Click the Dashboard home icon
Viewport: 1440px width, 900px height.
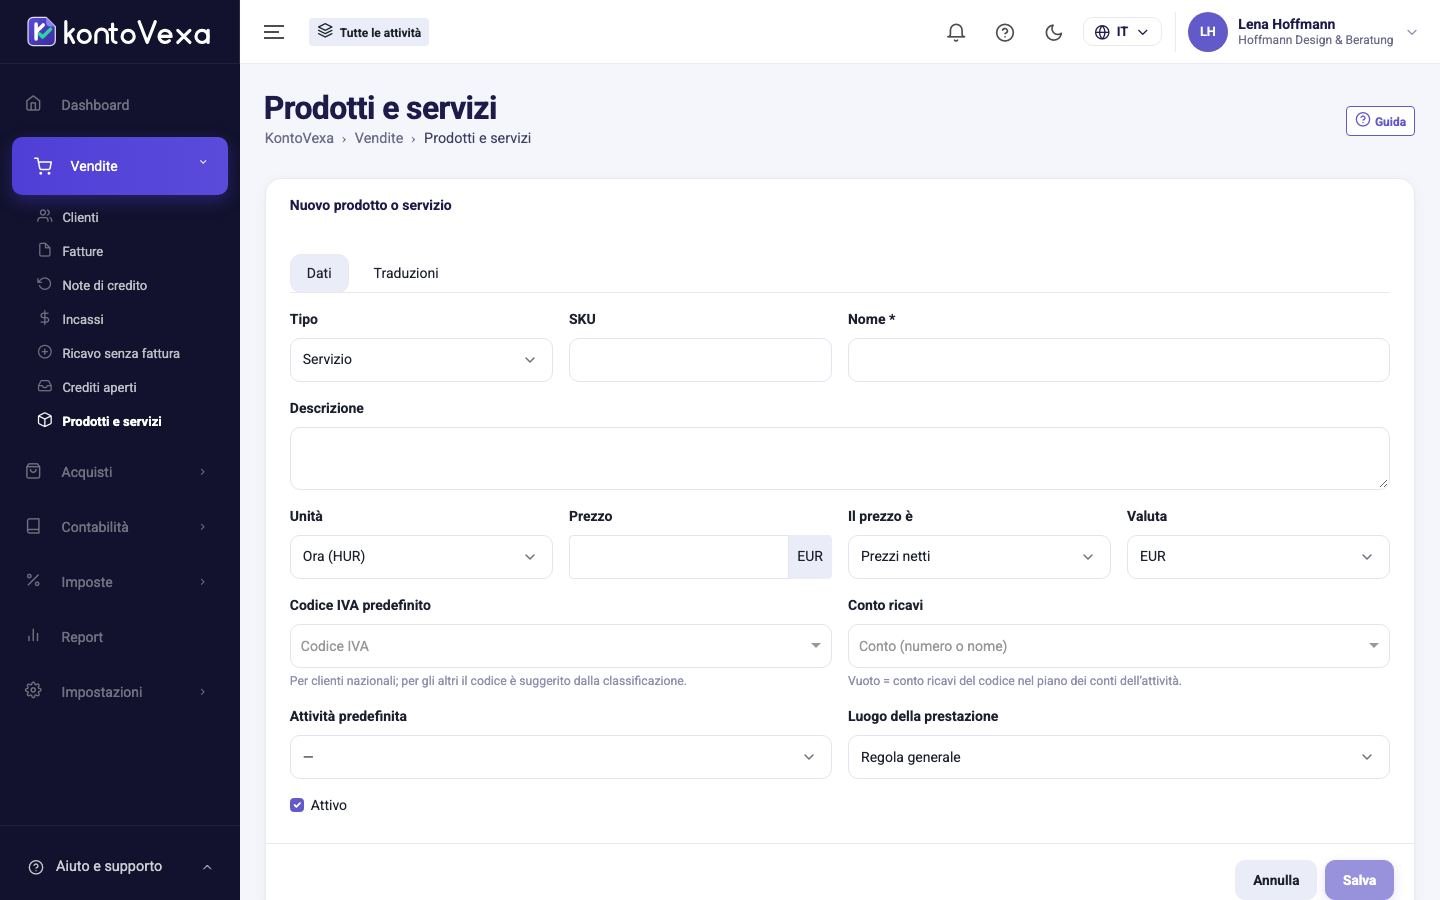33,104
